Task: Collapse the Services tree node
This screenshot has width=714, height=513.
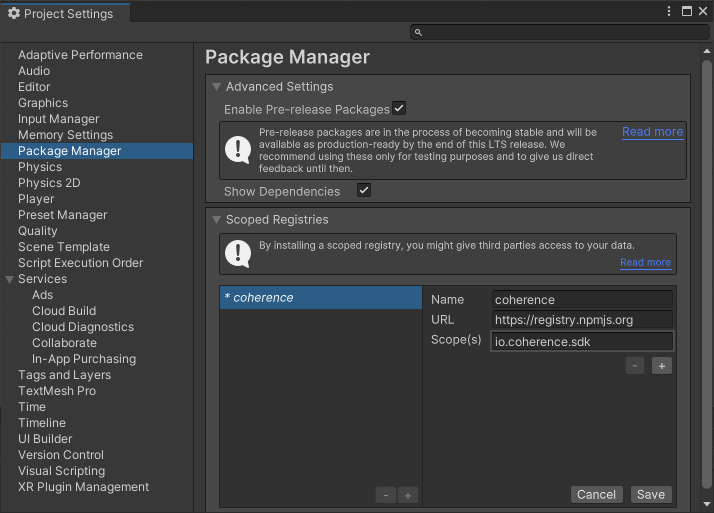Action: pos(10,279)
